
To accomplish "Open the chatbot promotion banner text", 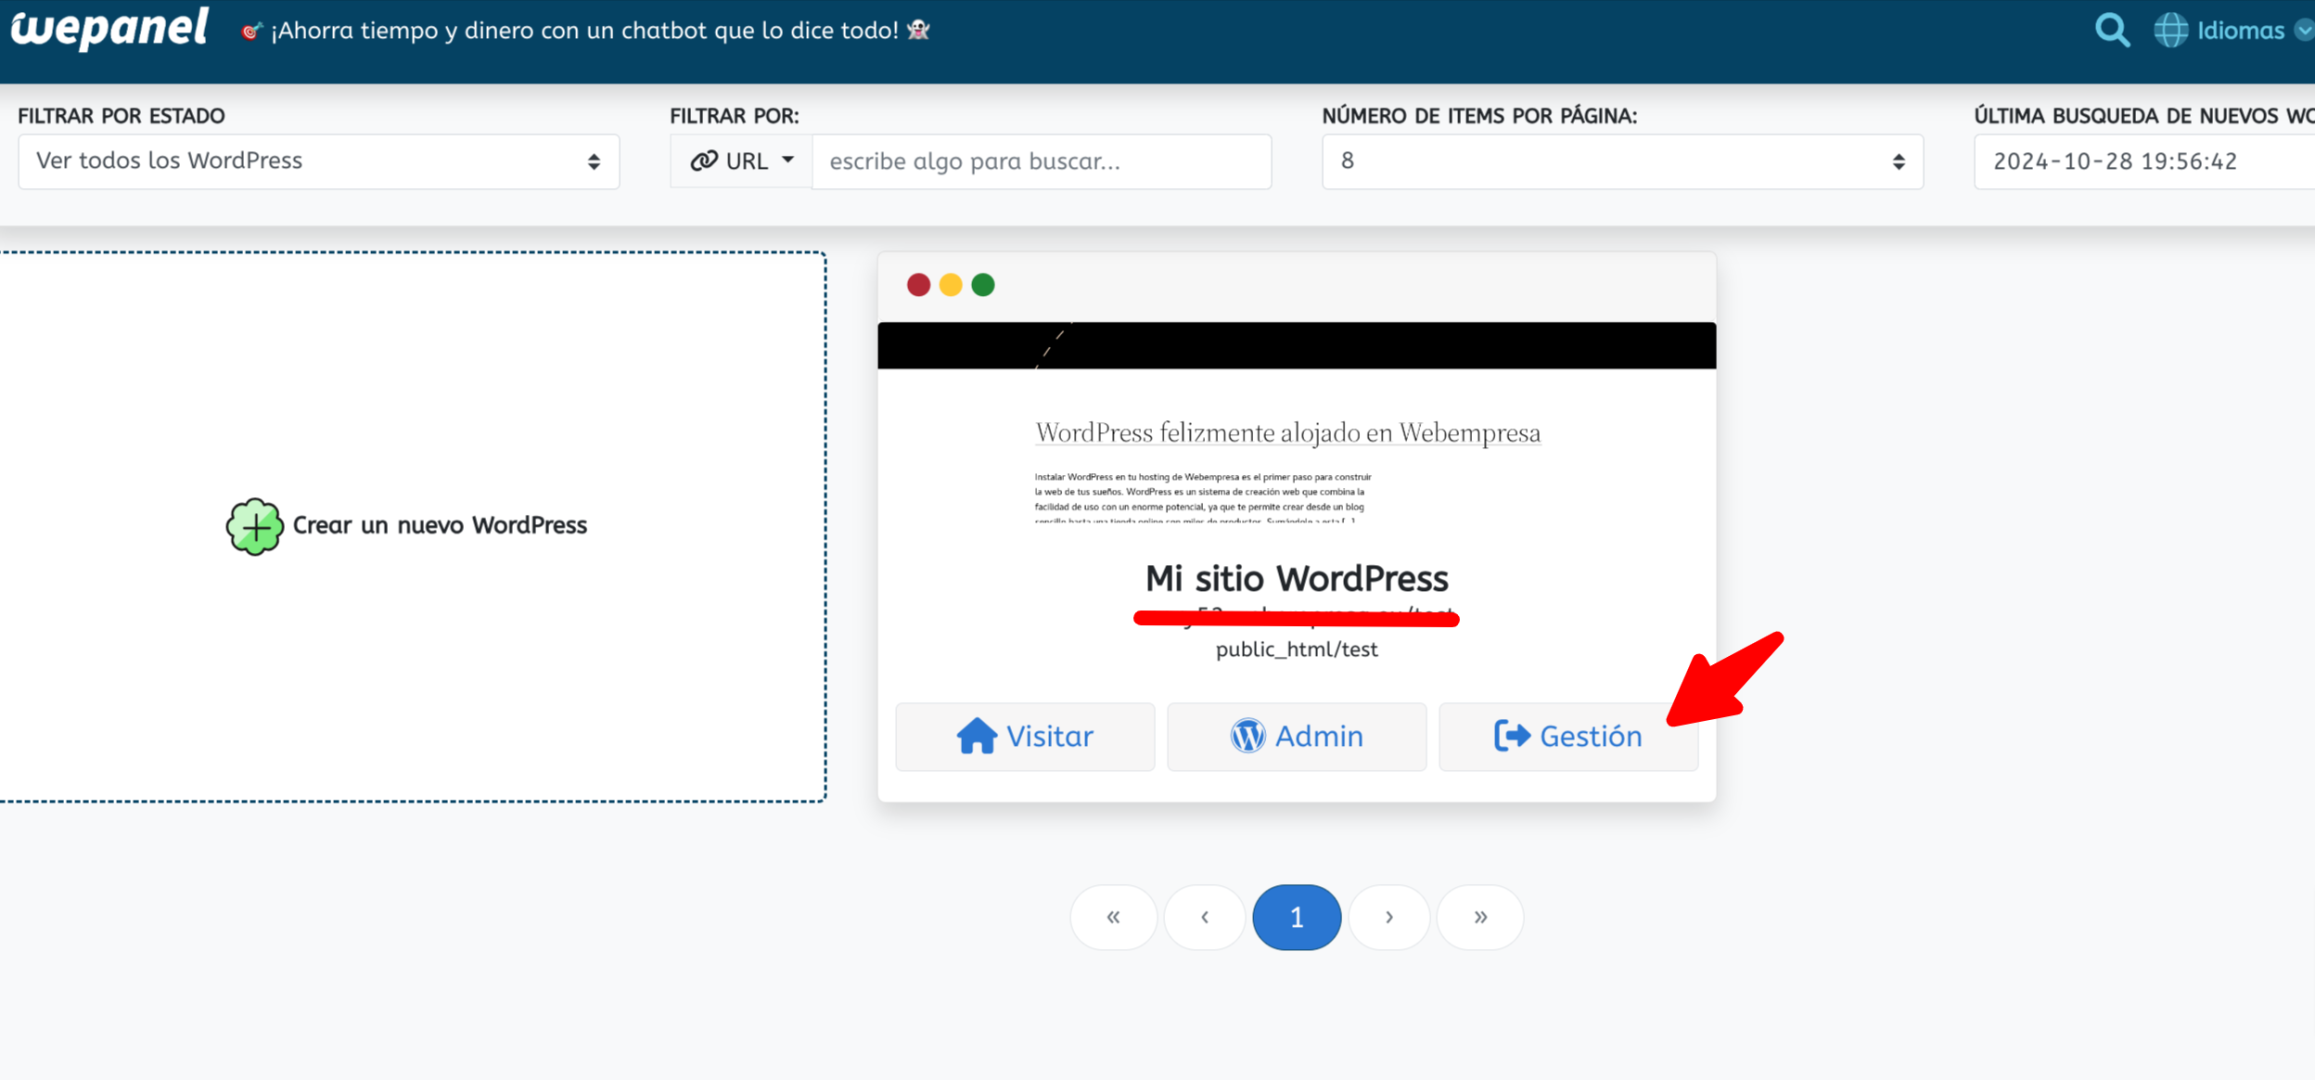I will 586,30.
